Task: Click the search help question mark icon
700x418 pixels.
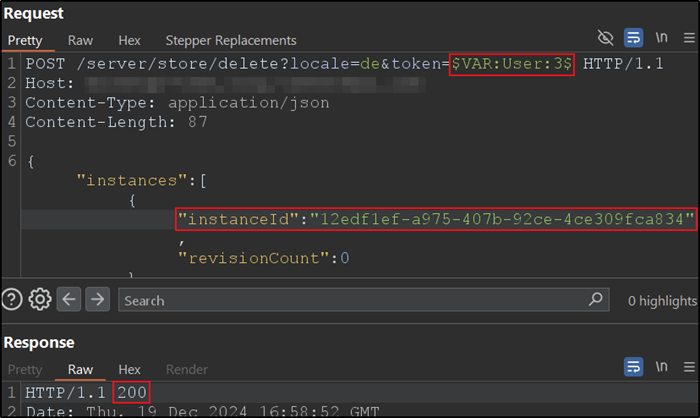Action: (13, 299)
